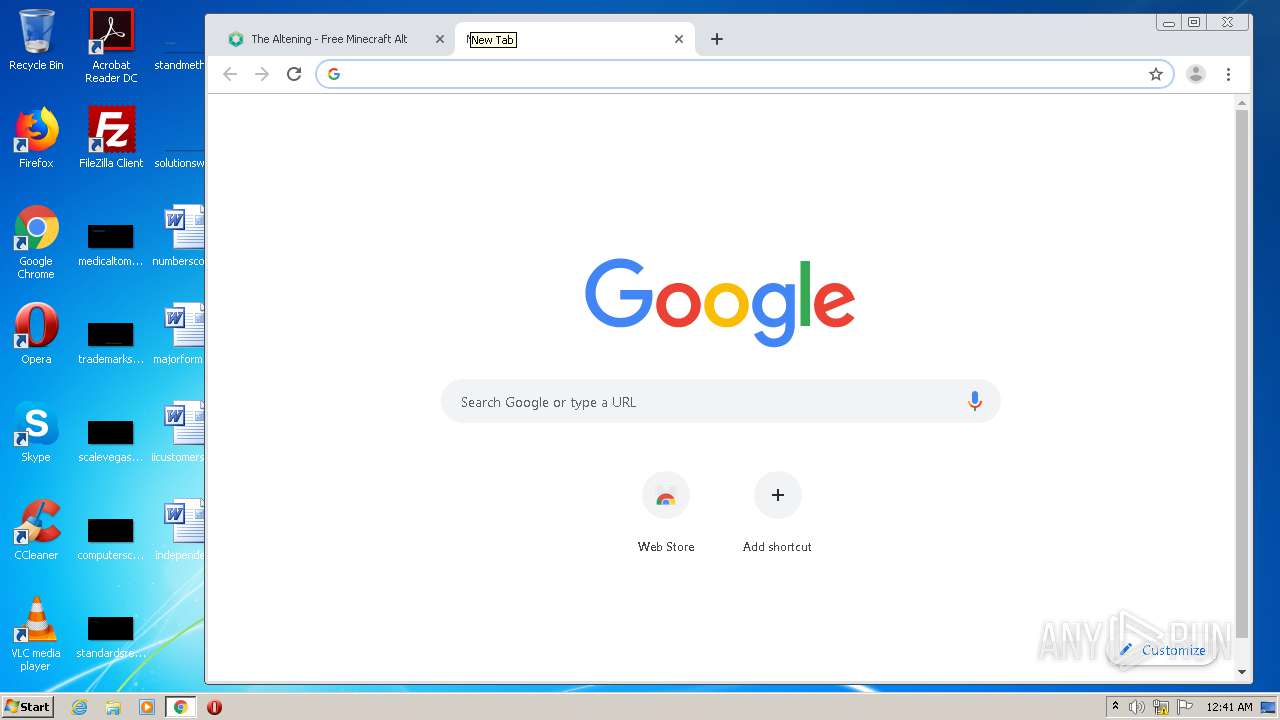Close the New Tab tab
Image resolution: width=1280 pixels, height=720 pixels.
pos(679,39)
